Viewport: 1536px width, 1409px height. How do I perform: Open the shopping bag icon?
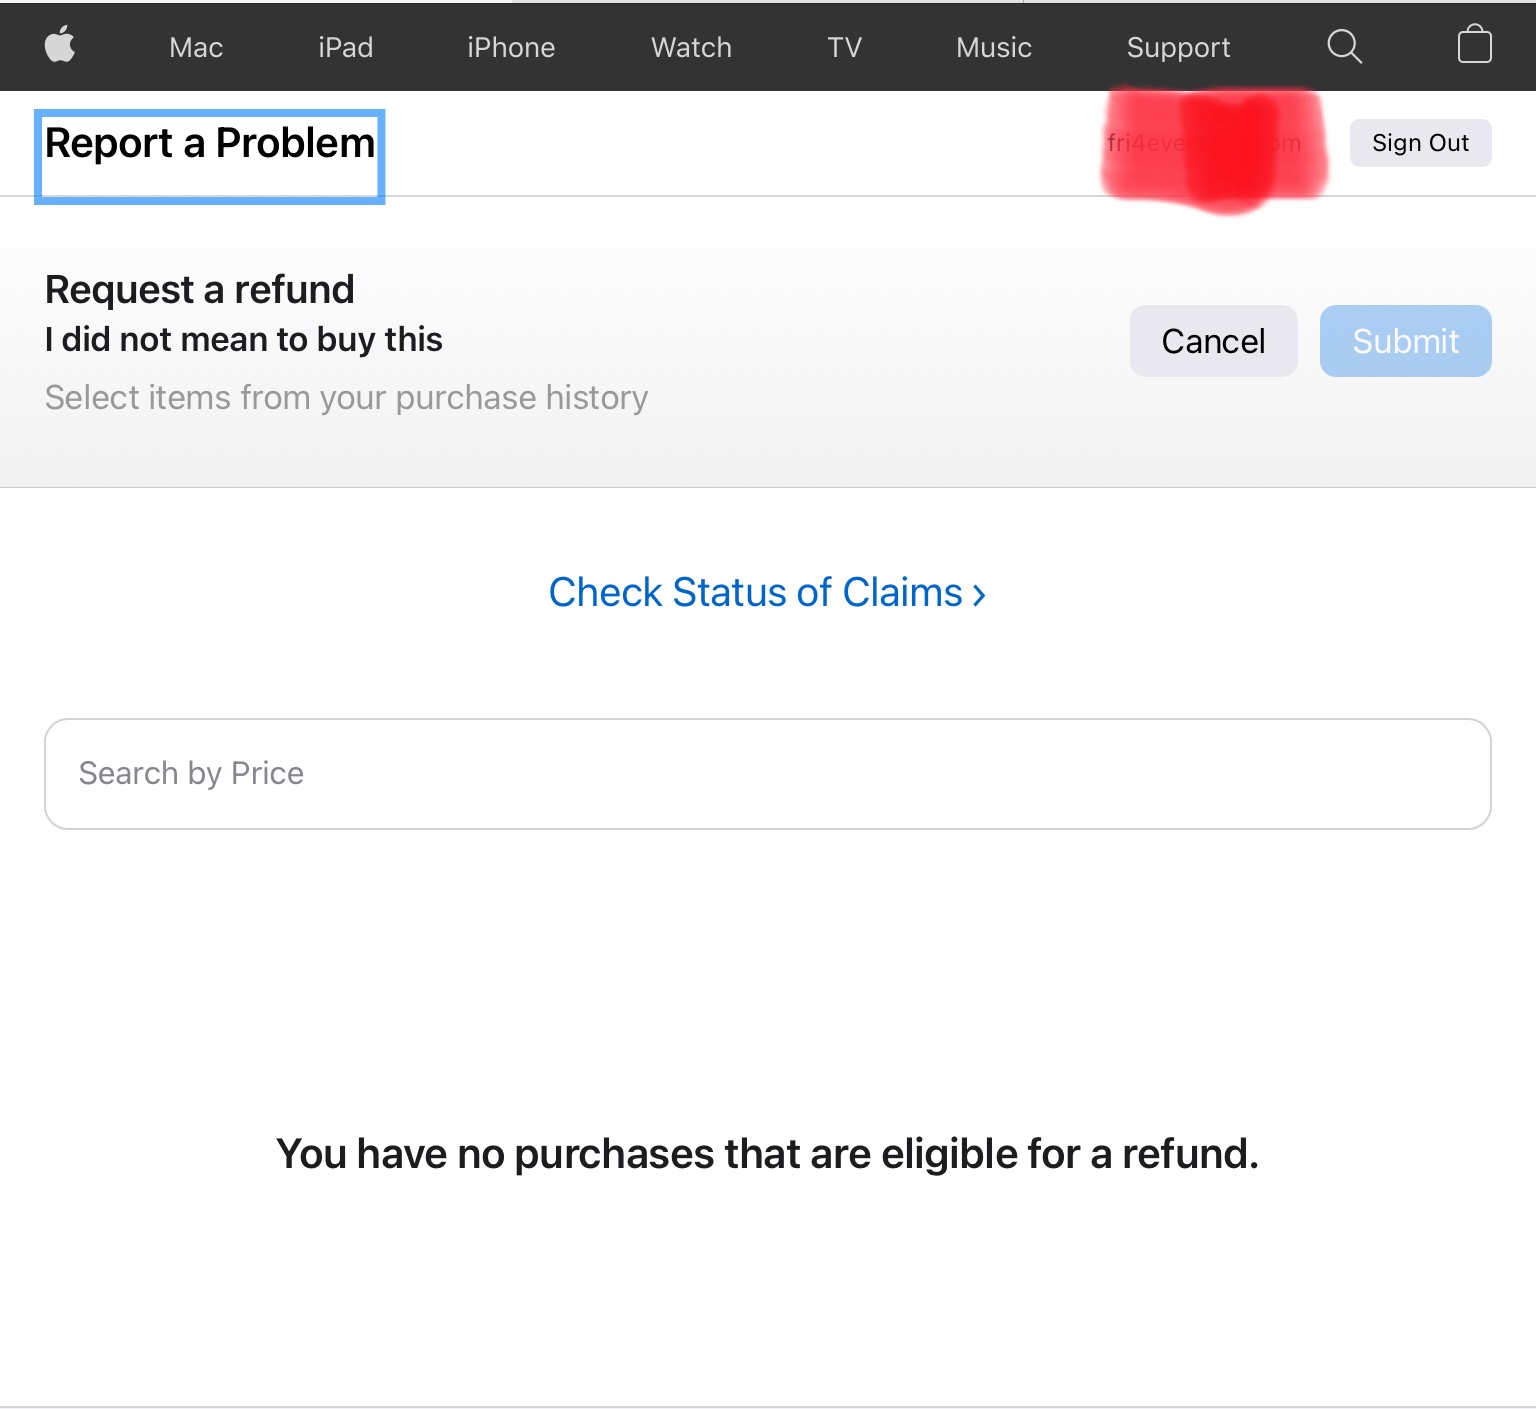[1474, 46]
